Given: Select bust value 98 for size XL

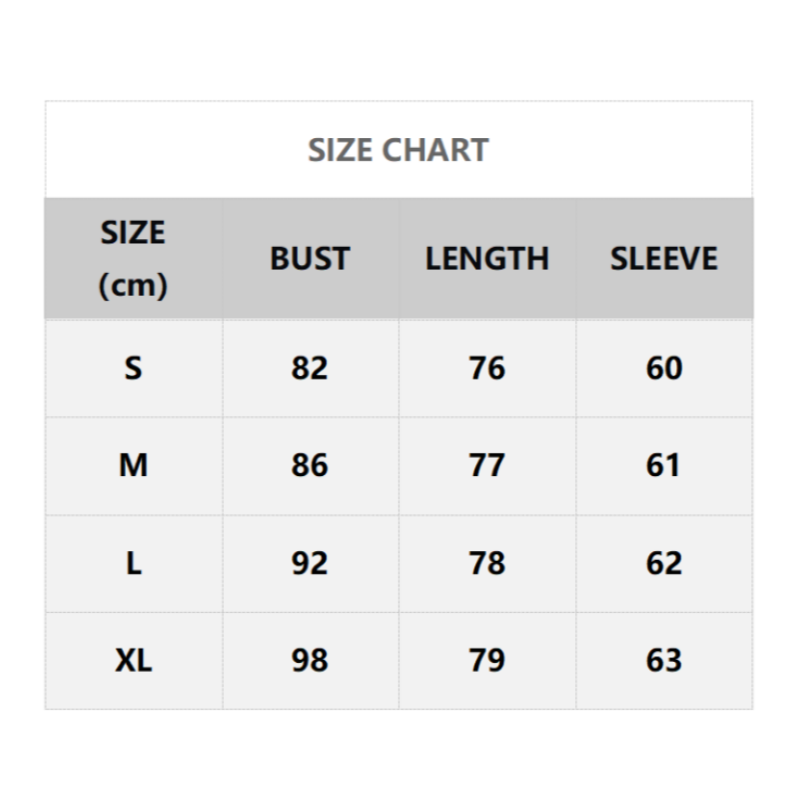Looking at the screenshot, I should click(x=310, y=660).
